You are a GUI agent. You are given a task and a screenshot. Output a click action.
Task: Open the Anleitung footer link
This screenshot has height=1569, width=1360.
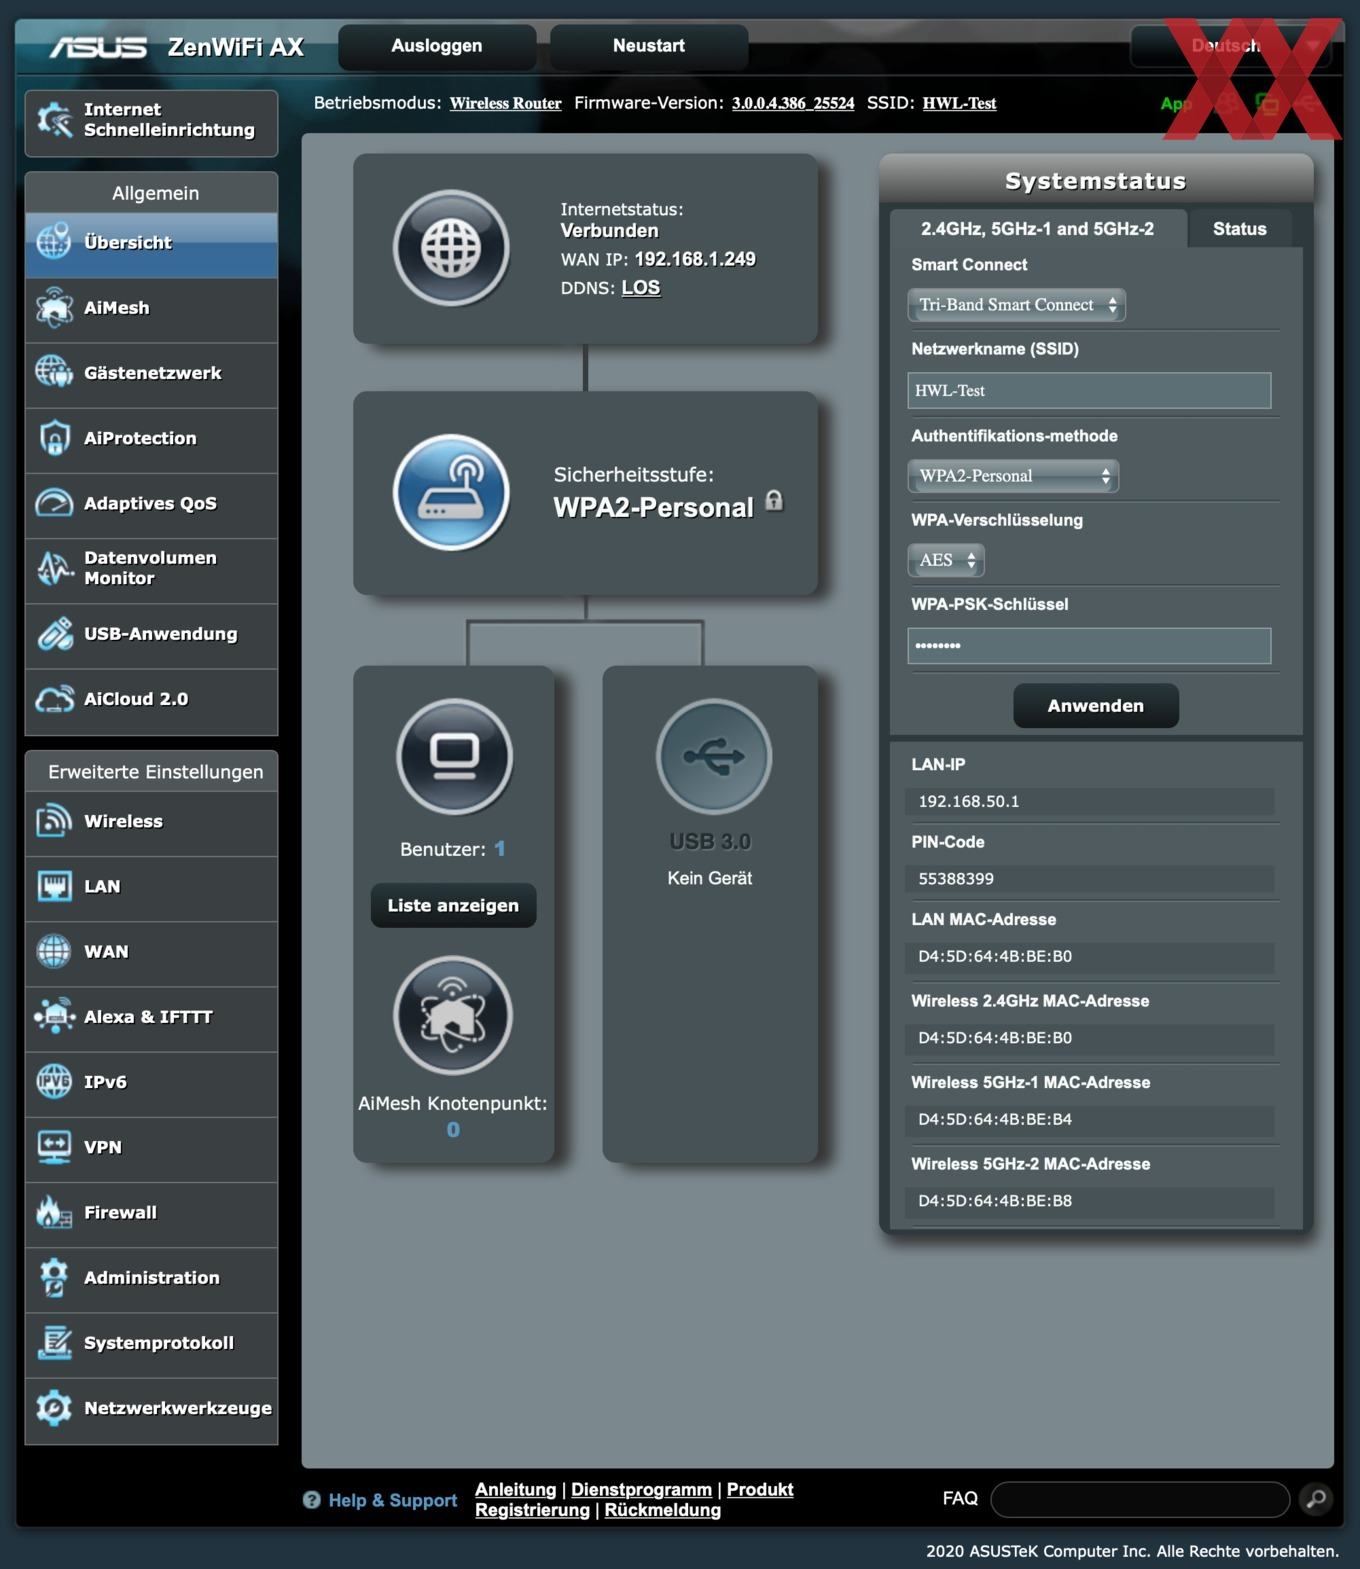[x=515, y=1489]
